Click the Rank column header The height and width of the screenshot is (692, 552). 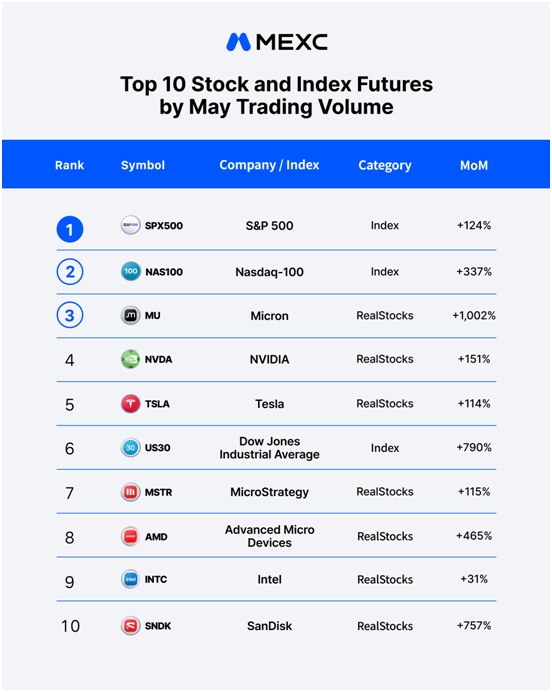tap(69, 165)
